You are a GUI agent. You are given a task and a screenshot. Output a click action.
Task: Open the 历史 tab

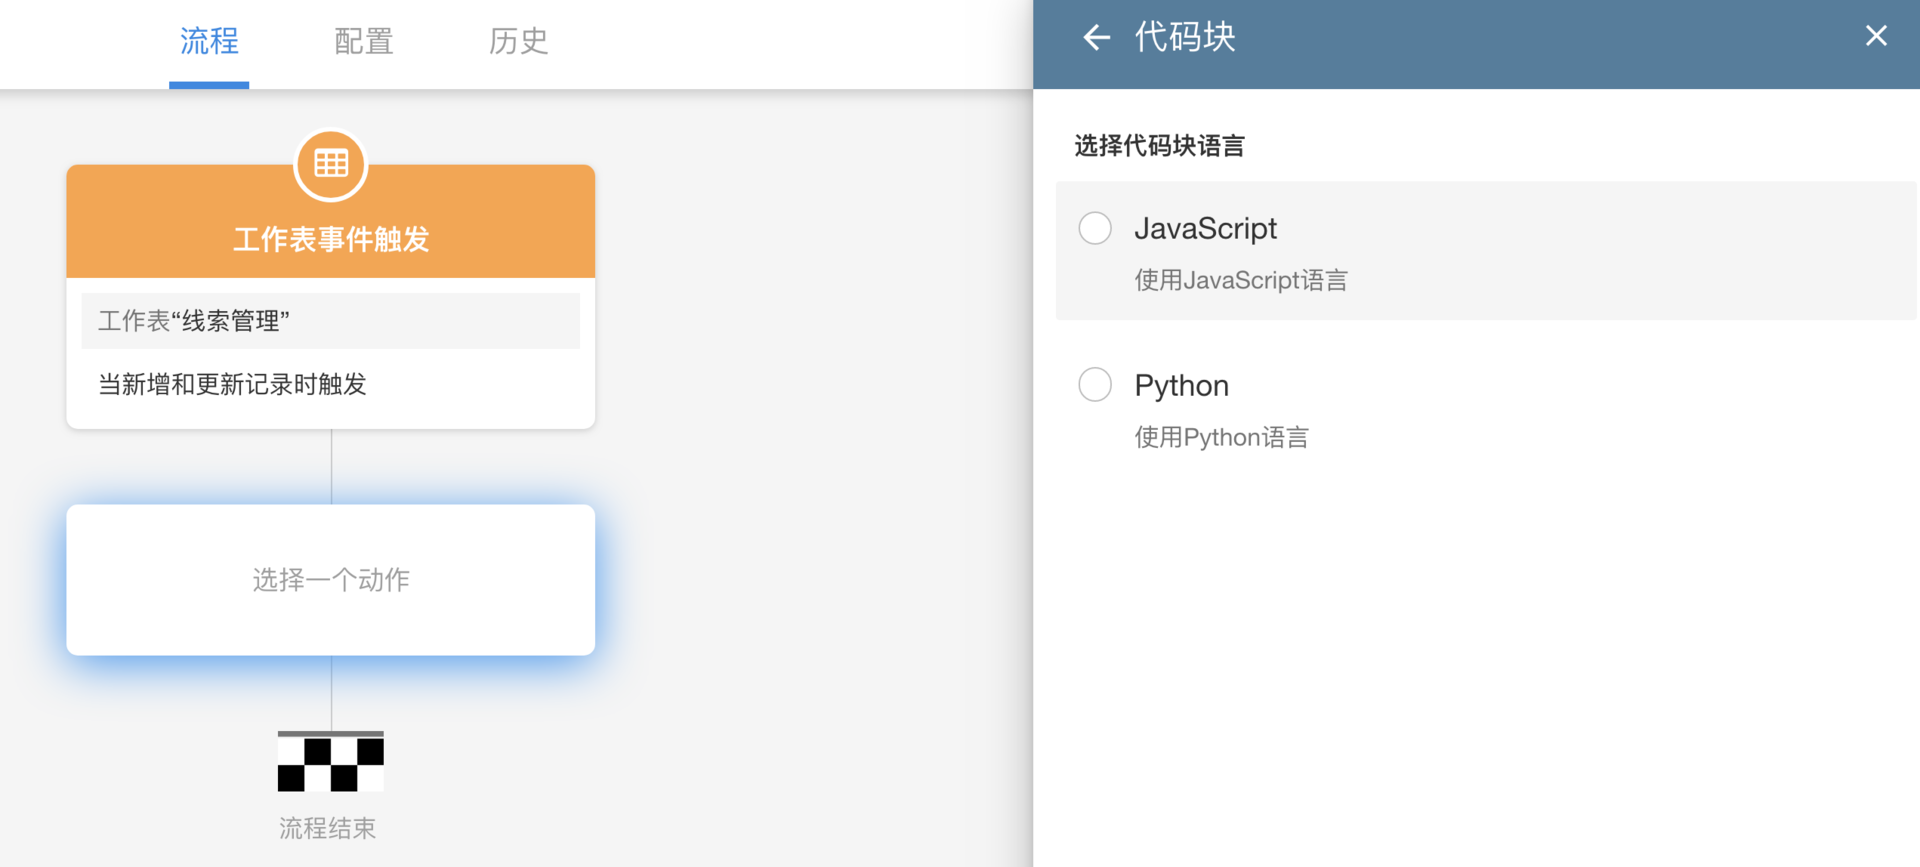coord(518,41)
